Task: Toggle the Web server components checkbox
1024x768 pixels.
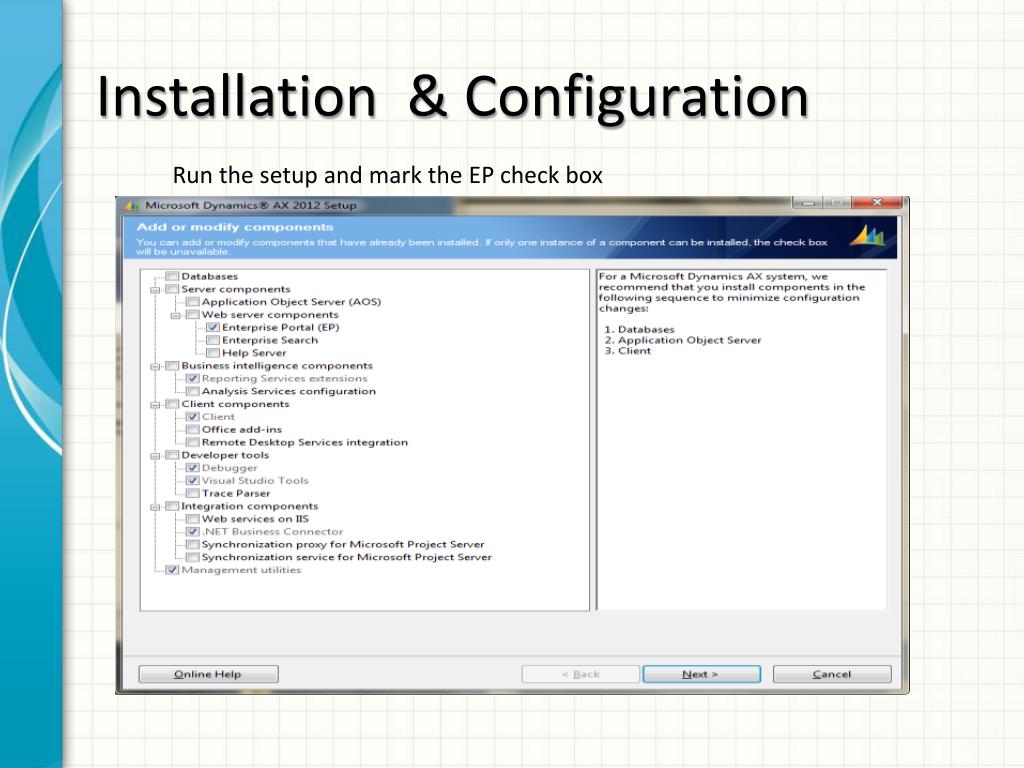Action: (193, 315)
